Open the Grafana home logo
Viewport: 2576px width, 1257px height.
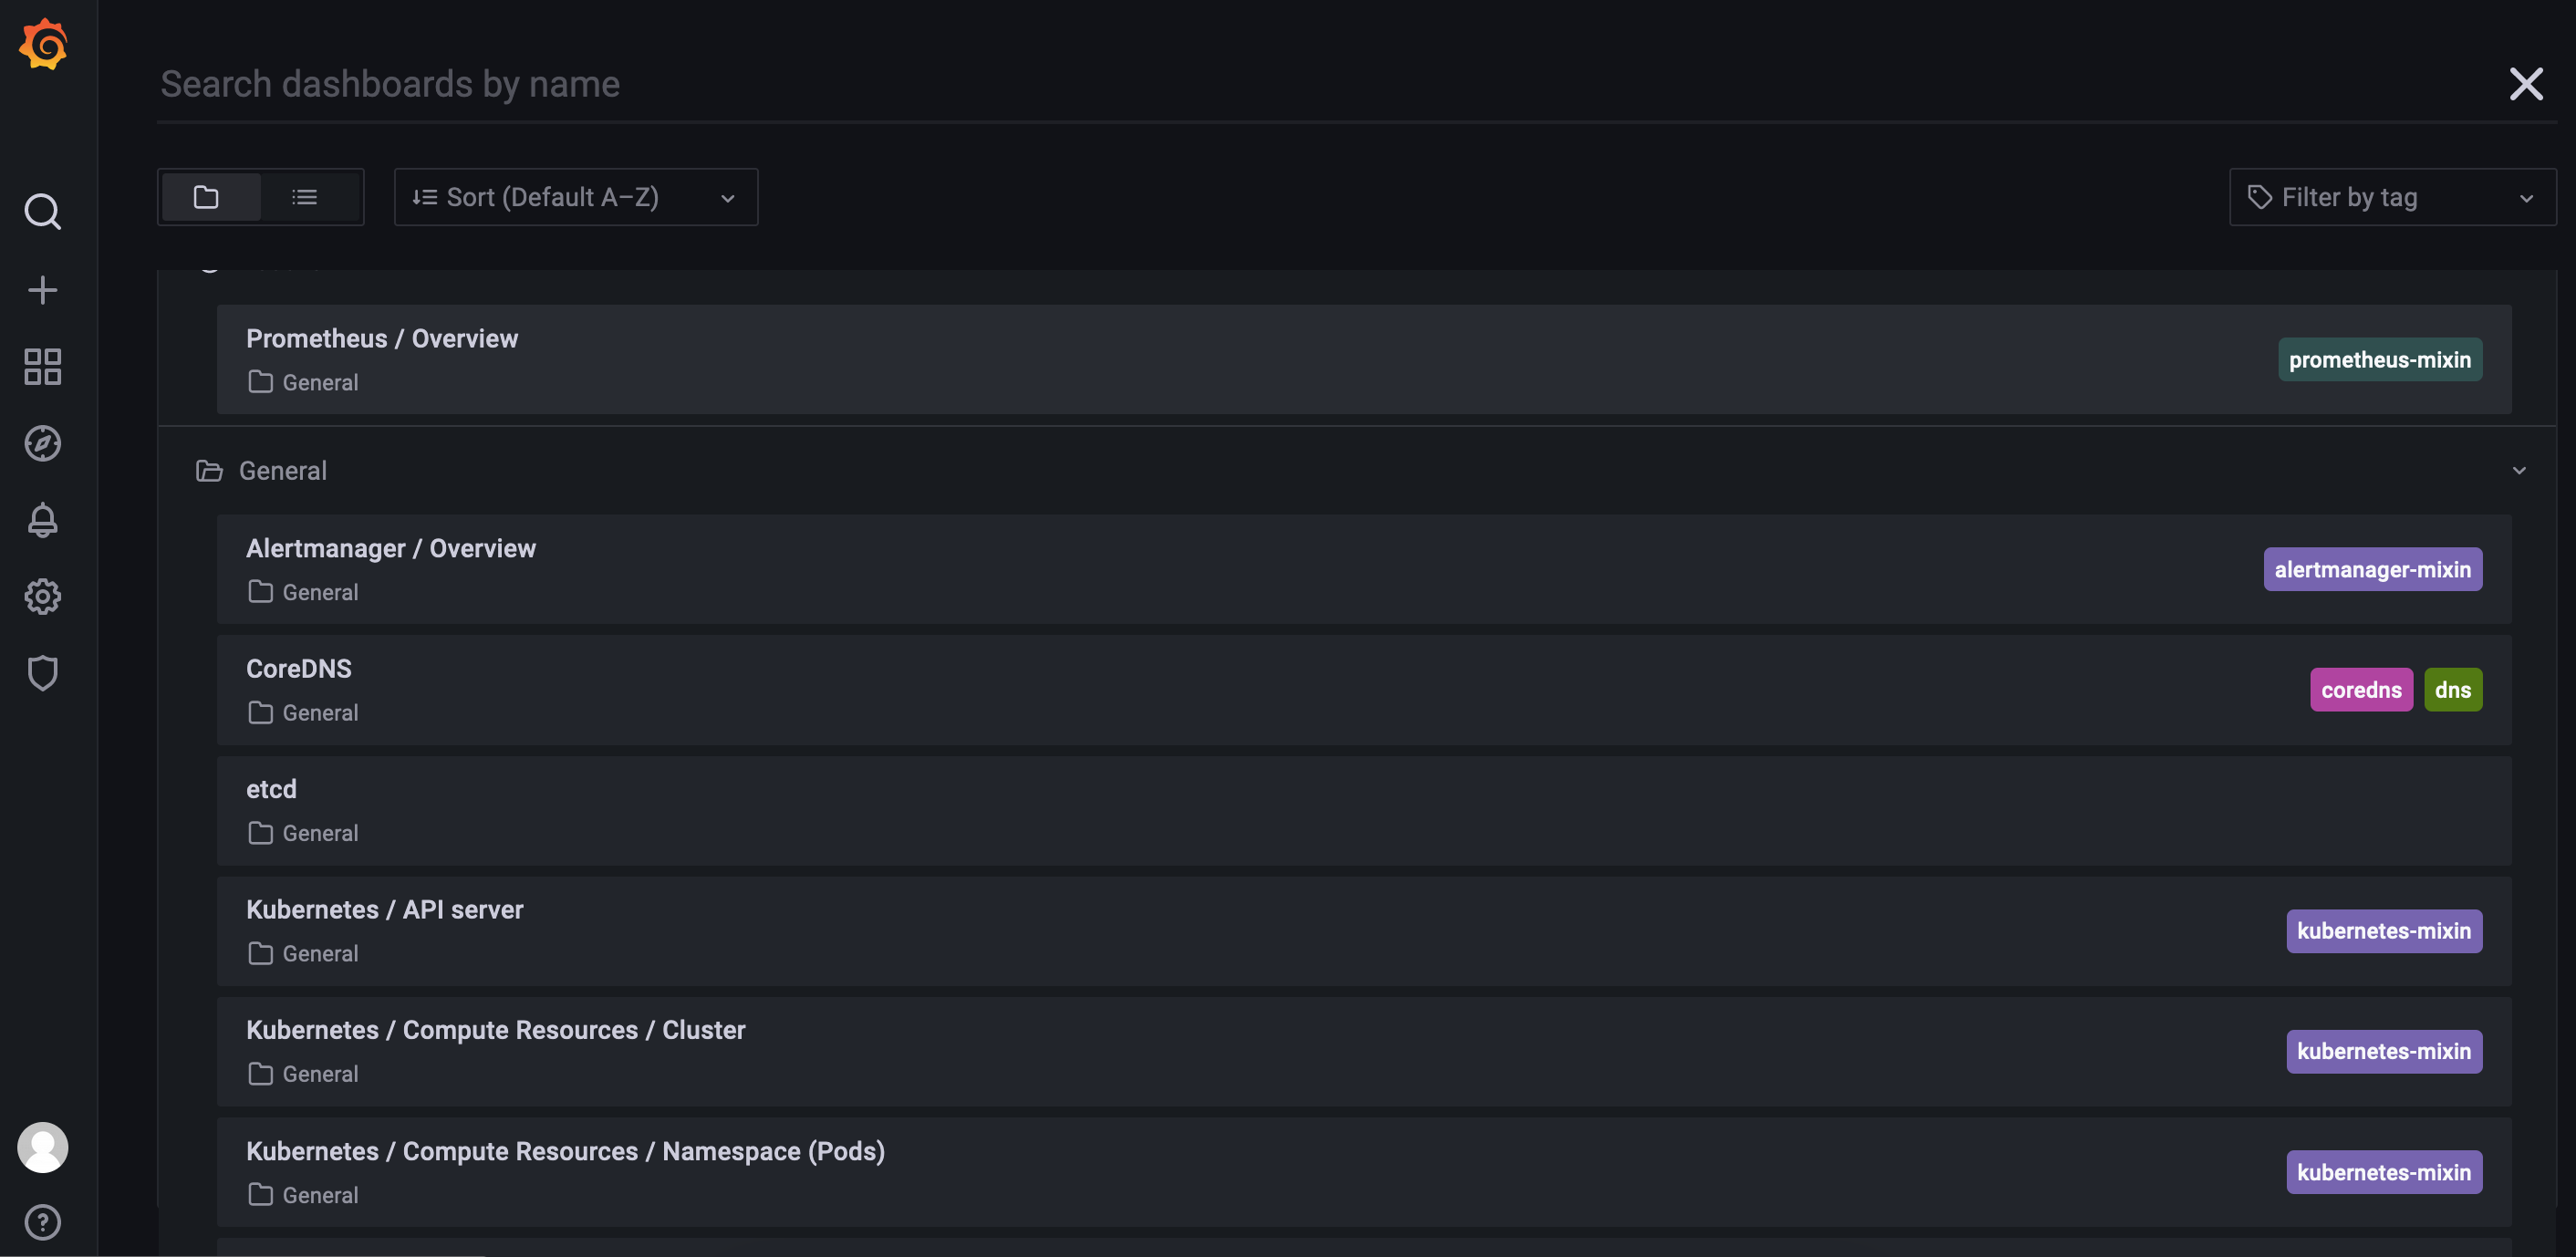click(43, 44)
